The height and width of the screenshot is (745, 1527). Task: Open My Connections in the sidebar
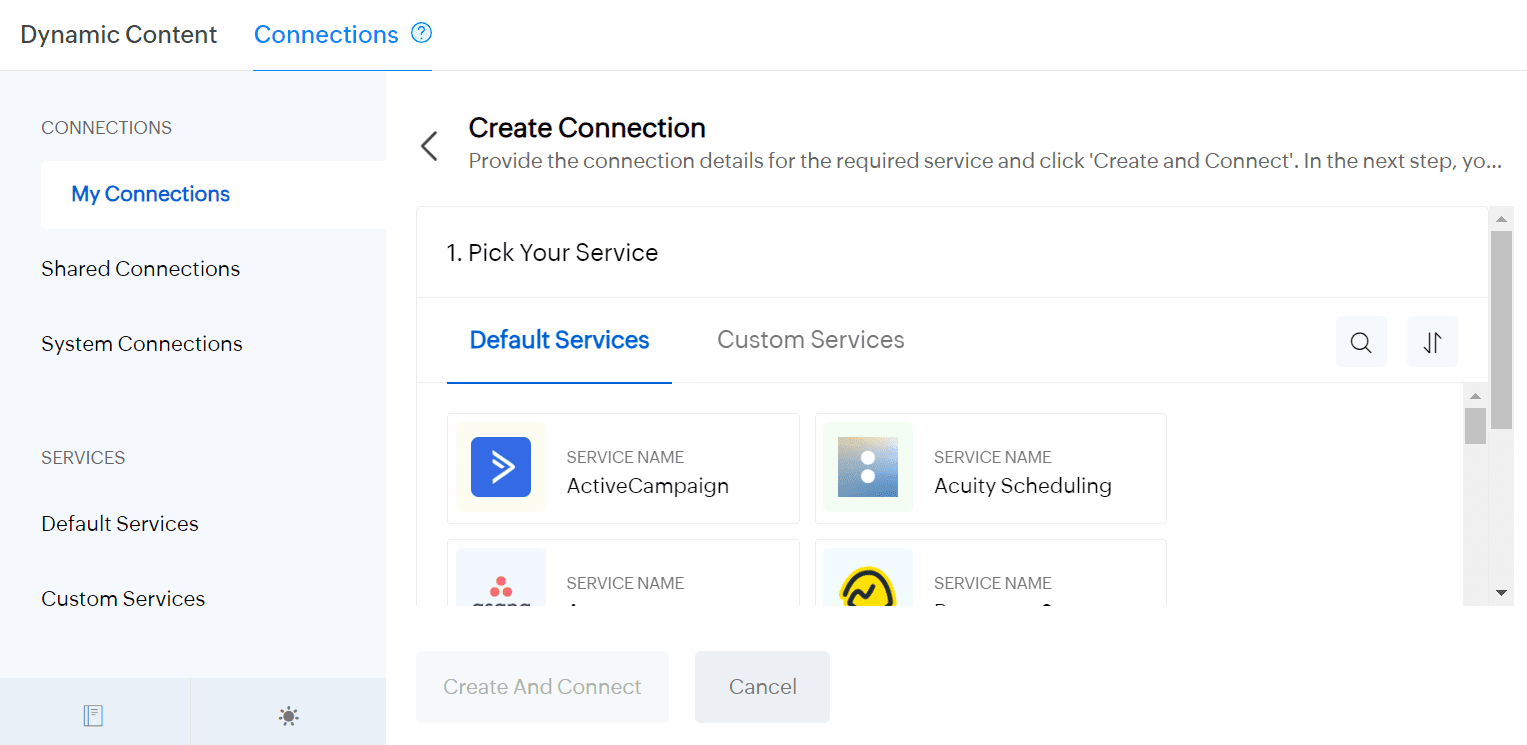click(x=213, y=194)
